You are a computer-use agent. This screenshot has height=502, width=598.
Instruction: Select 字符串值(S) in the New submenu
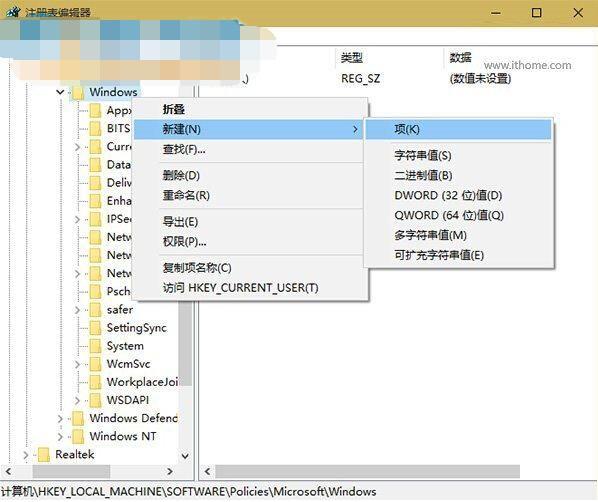click(423, 156)
